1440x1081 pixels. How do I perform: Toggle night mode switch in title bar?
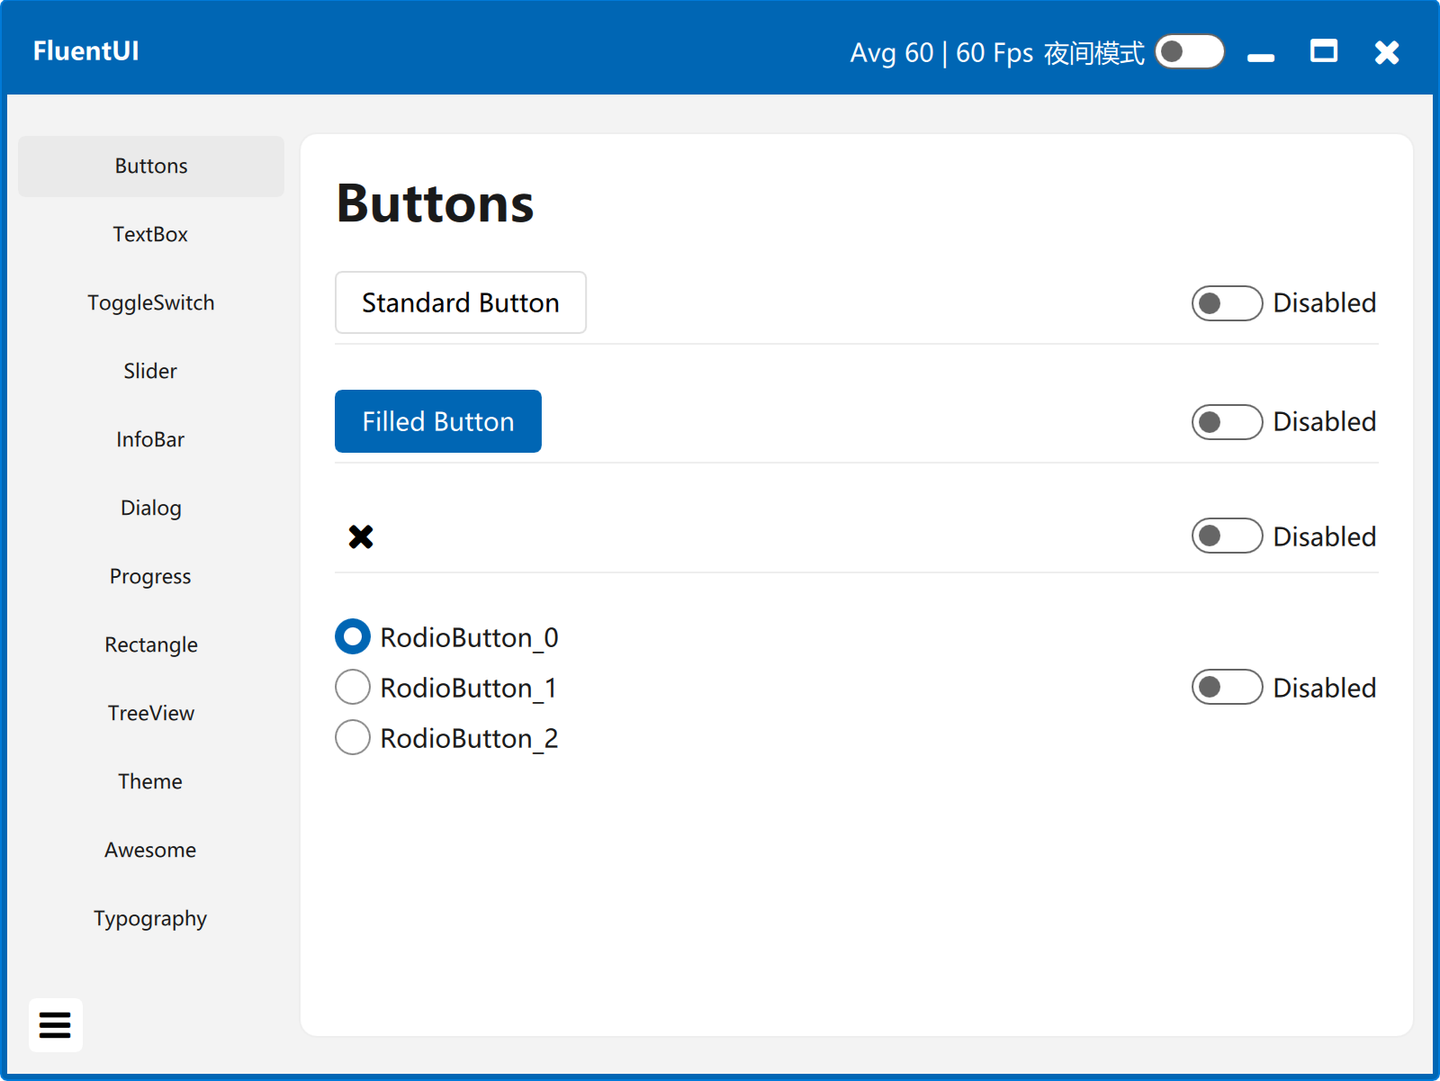pyautogui.click(x=1190, y=52)
